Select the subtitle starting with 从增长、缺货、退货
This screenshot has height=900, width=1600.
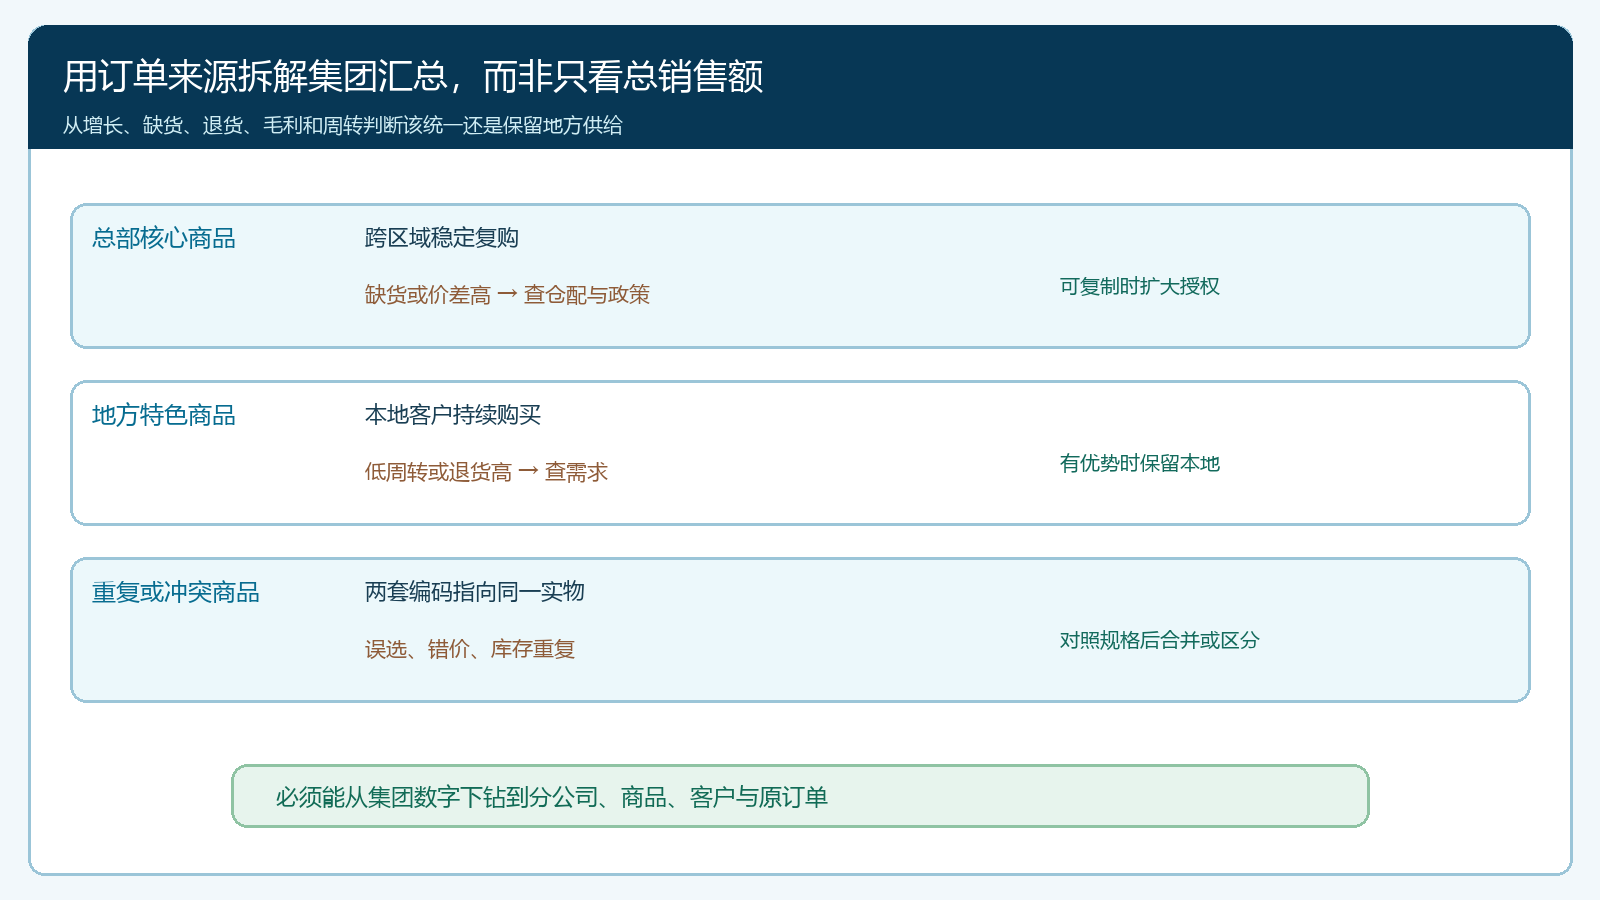pos(343,125)
